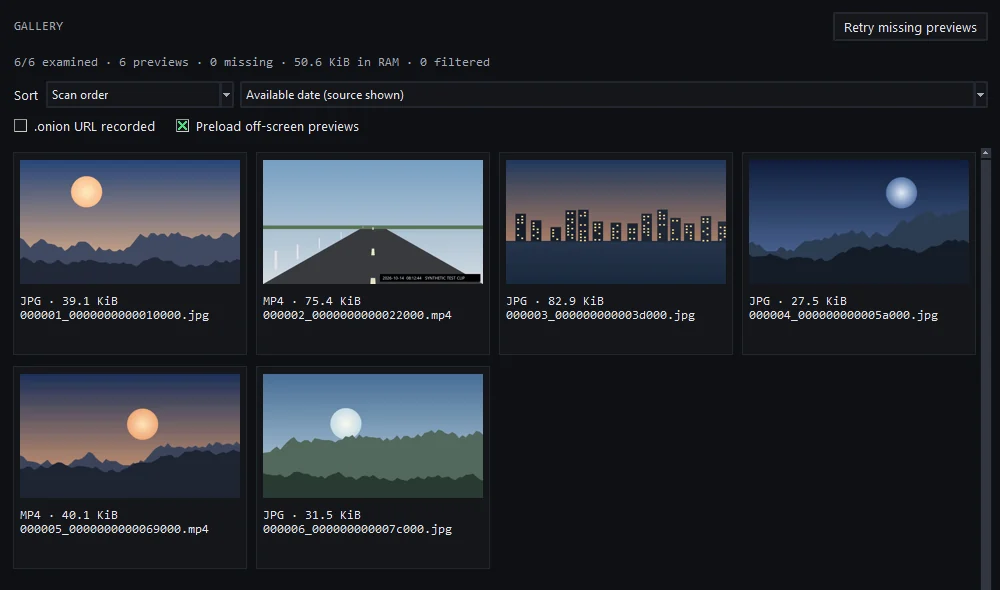Viewport: 1000px width, 590px height.
Task: Select the city skyline thumbnail 000003
Action: click(616, 222)
